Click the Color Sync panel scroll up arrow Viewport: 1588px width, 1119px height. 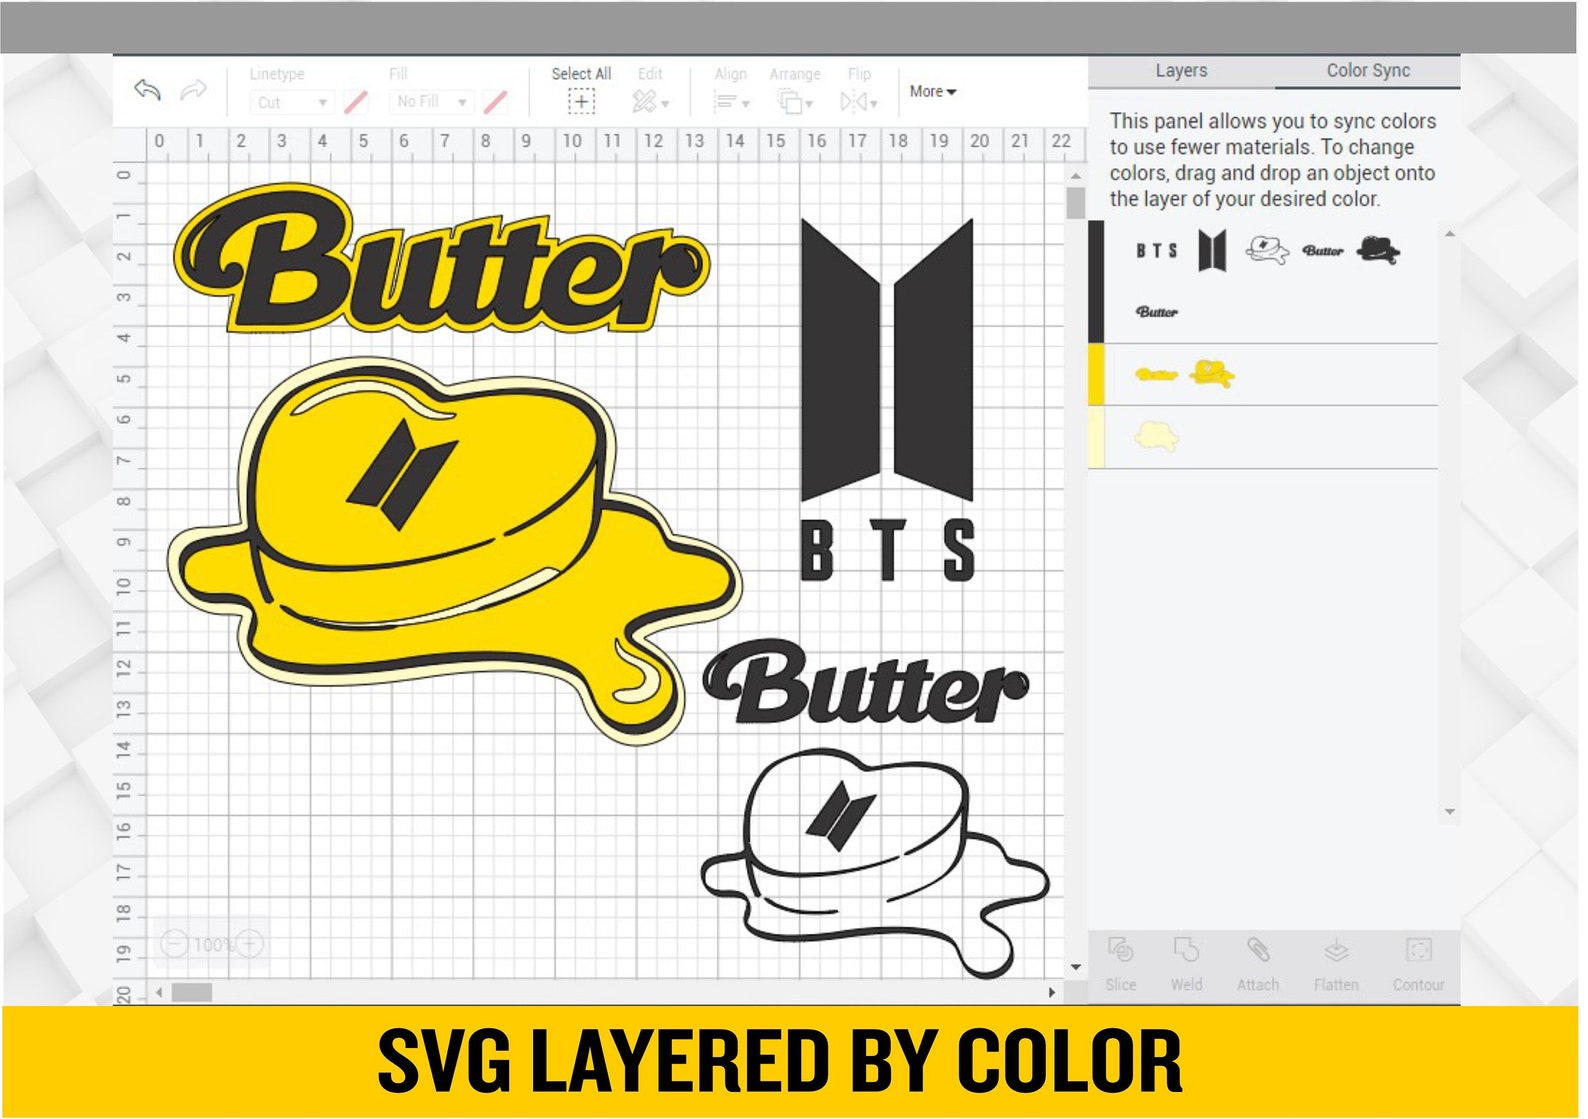tap(1450, 234)
